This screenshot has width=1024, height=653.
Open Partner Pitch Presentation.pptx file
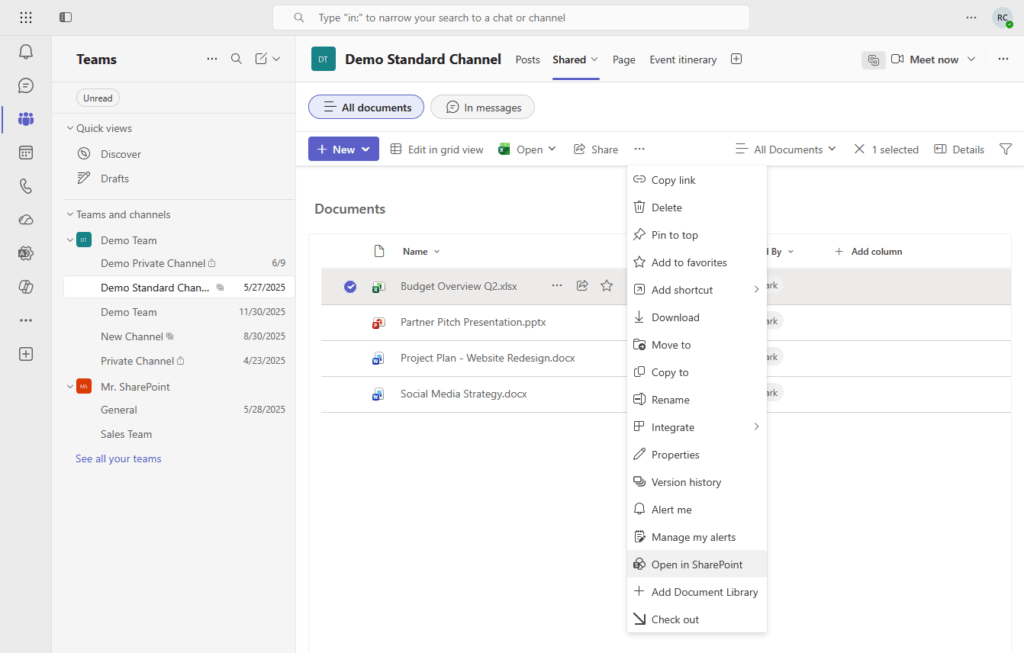click(x=473, y=322)
